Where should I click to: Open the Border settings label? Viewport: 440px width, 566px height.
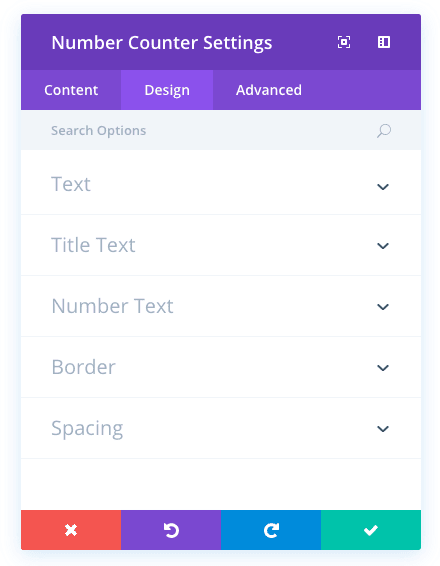pyautogui.click(x=83, y=367)
